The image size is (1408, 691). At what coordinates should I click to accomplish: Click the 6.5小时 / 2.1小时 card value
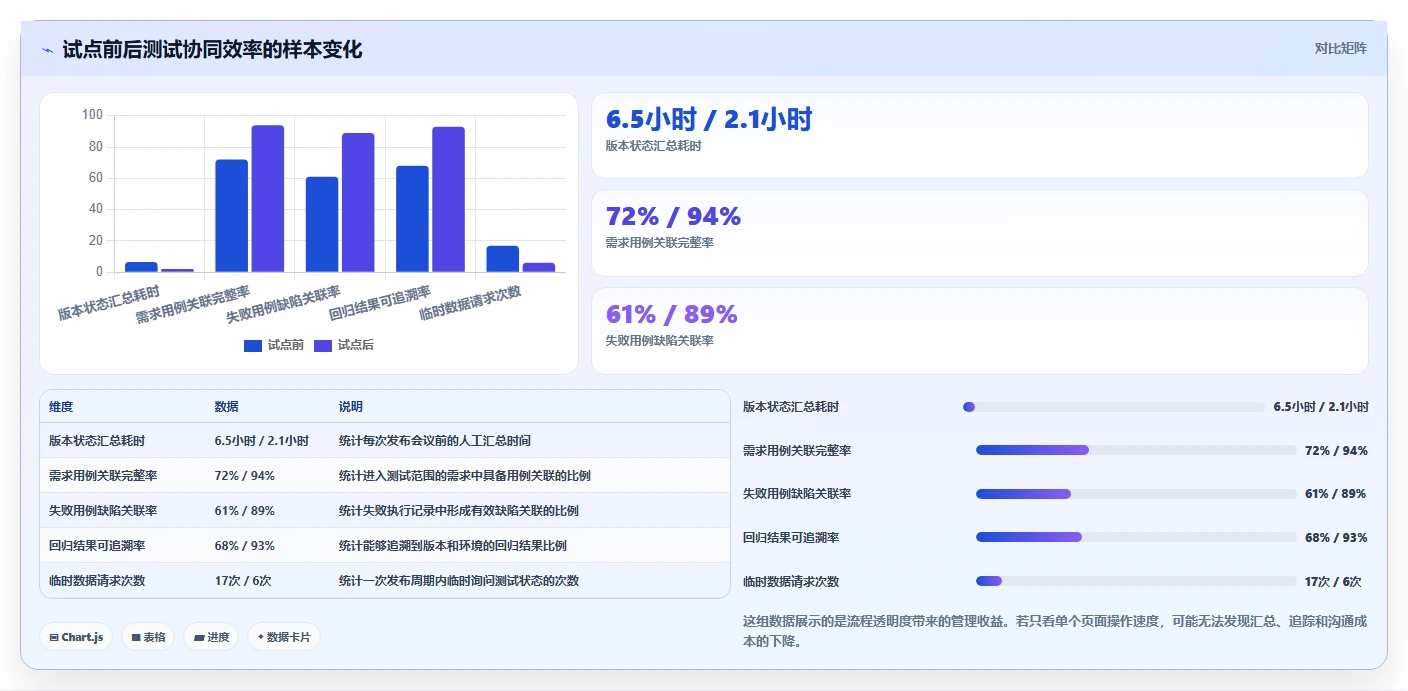coord(709,120)
